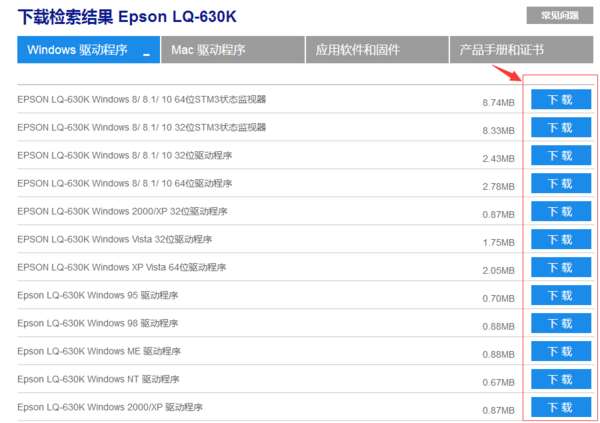This screenshot has height=423, width=600.
Task: Download the Windows NT driver
Action: (561, 379)
